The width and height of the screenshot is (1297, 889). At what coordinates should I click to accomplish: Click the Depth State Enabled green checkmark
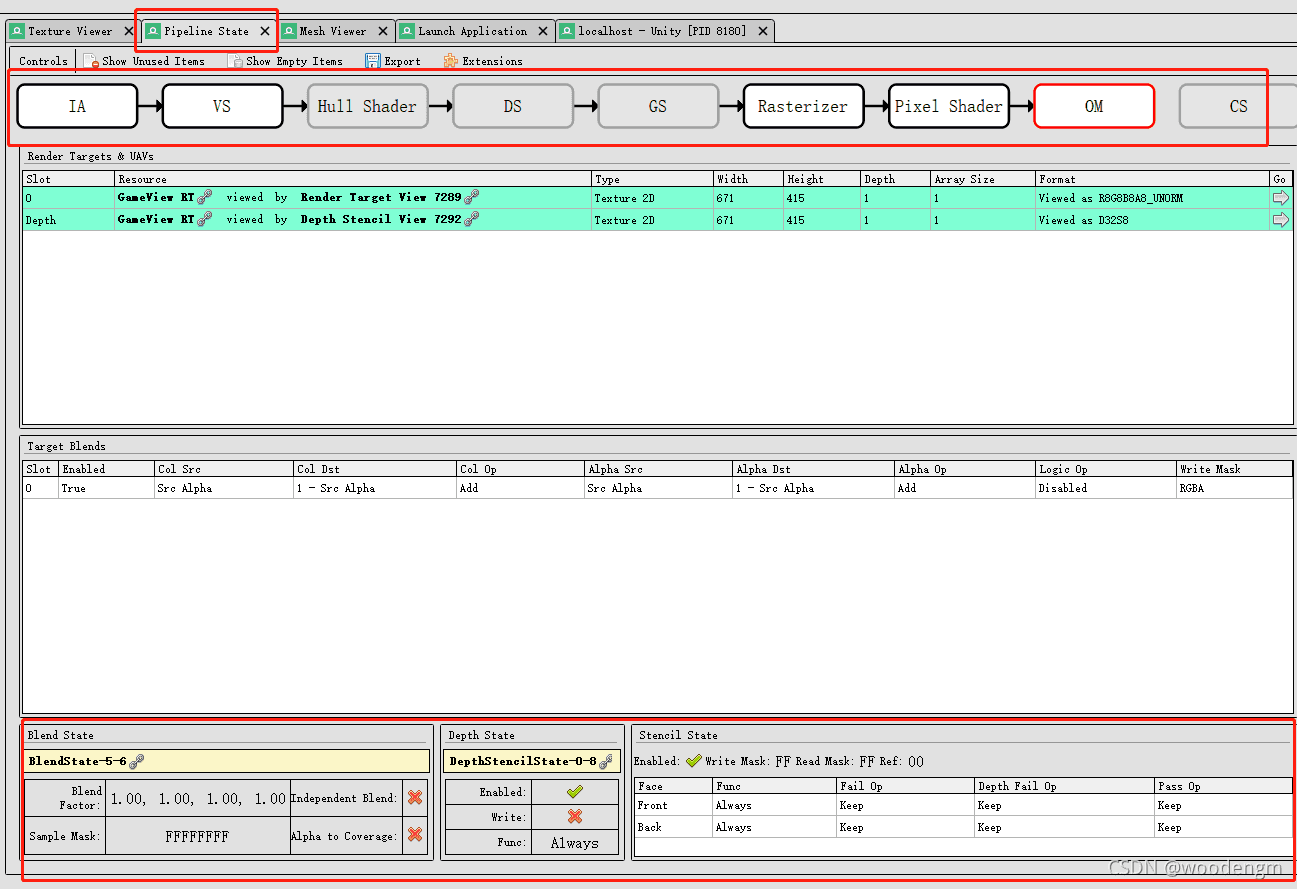pos(574,792)
